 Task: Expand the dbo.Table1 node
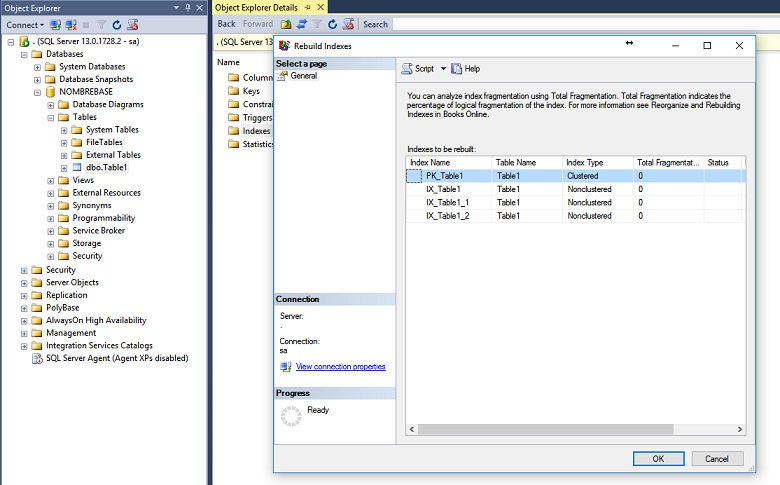click(x=64, y=168)
